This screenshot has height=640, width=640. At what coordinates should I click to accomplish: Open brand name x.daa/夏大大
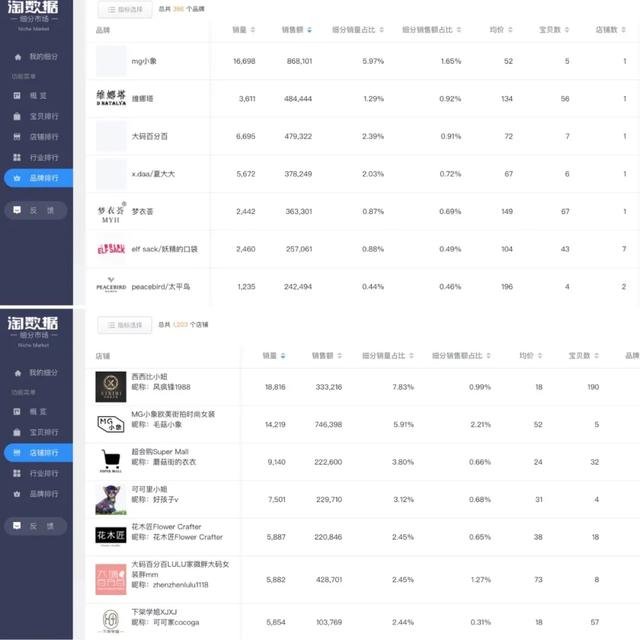(x=153, y=174)
